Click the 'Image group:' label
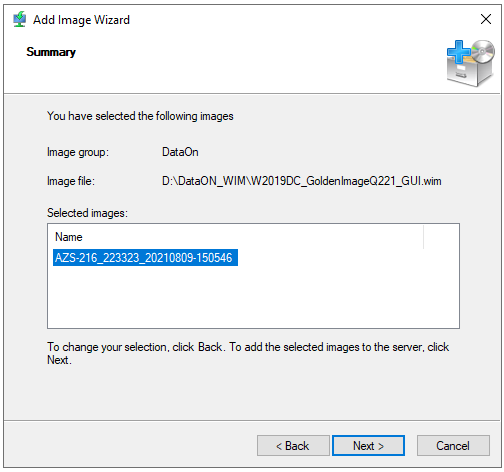 [78, 152]
